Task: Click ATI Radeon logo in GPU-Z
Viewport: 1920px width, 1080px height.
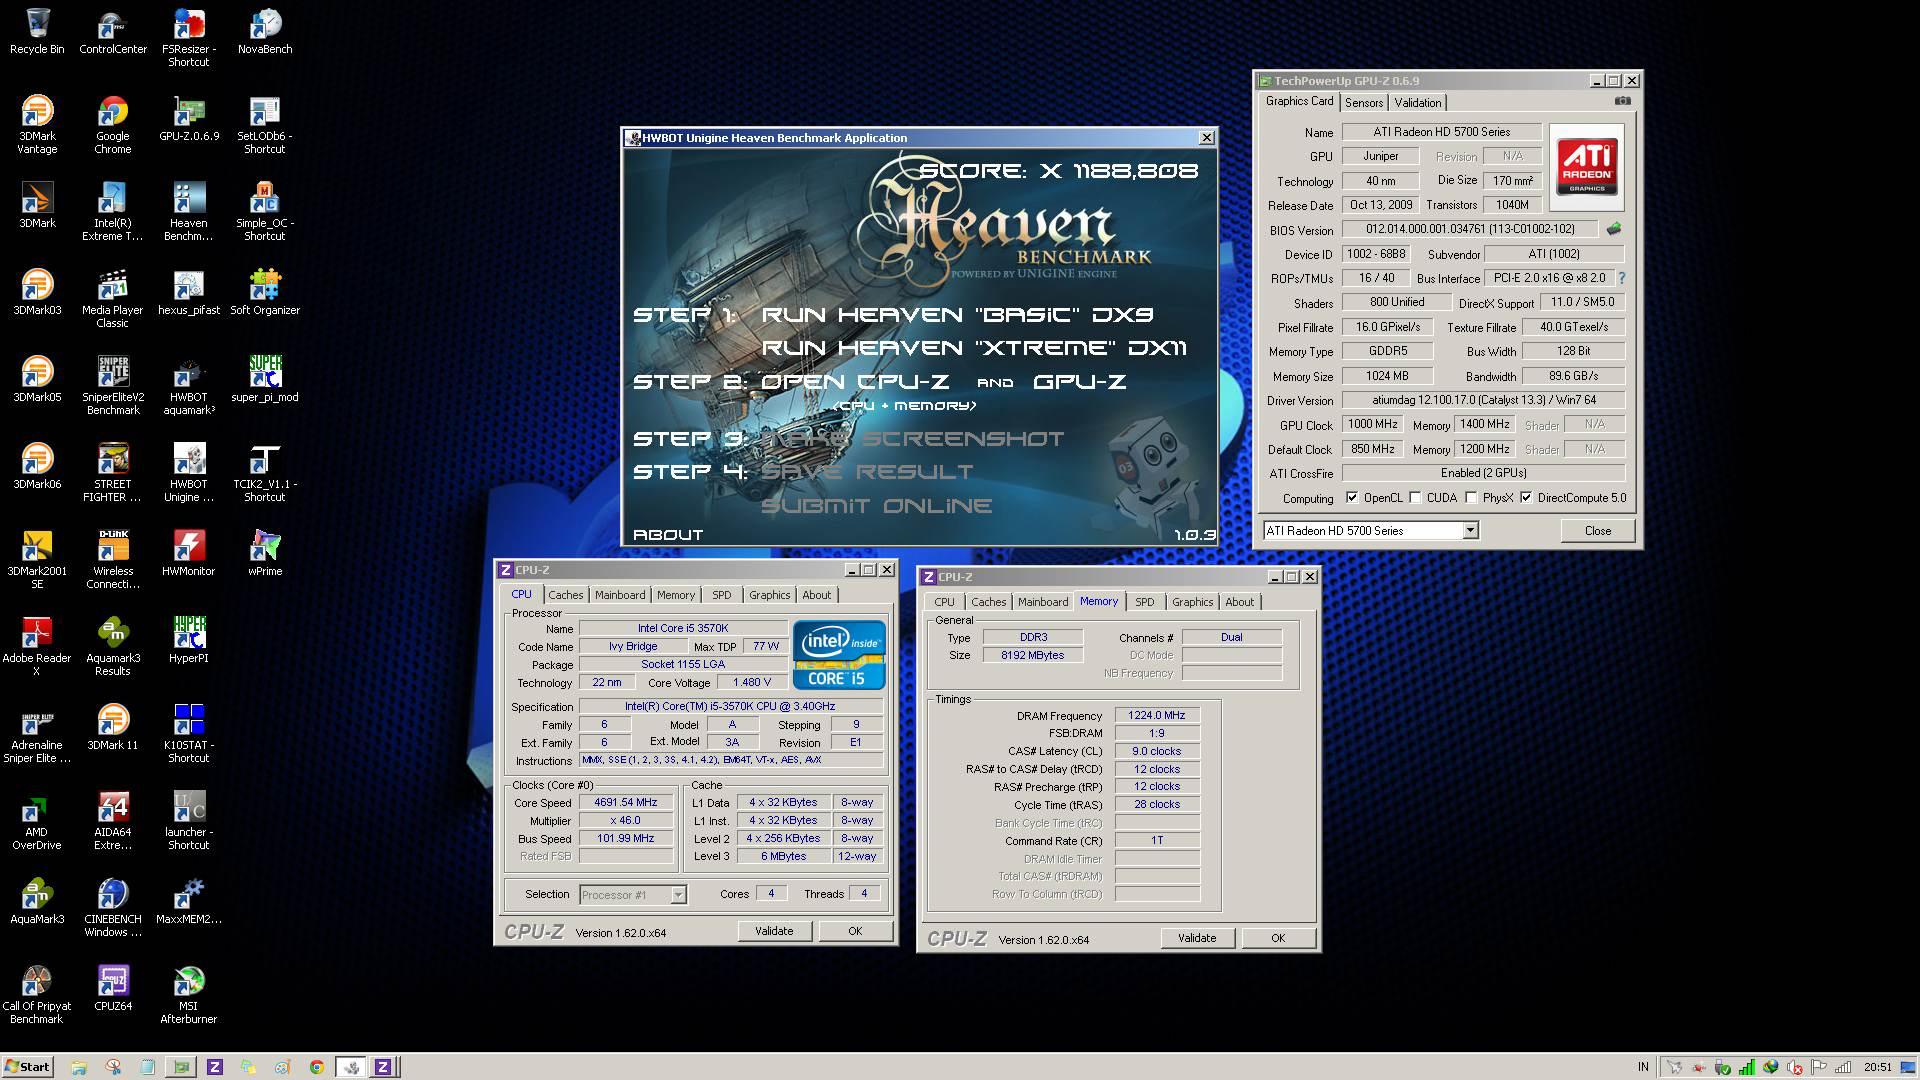Action: coord(1586,167)
